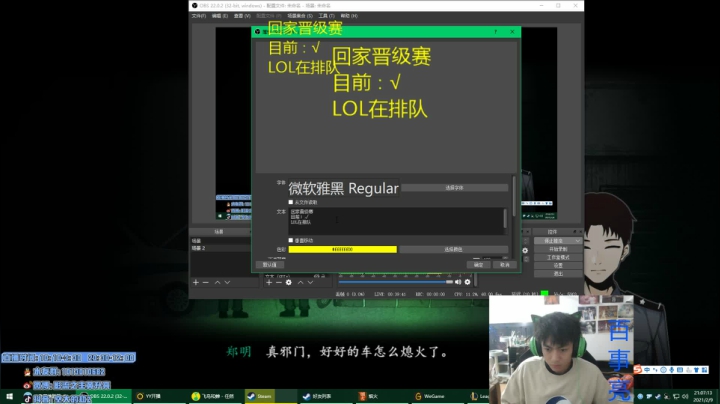Screen dimensions: 720x404
Task: Cancel the dialog with 取消
Action: click(x=505, y=265)
